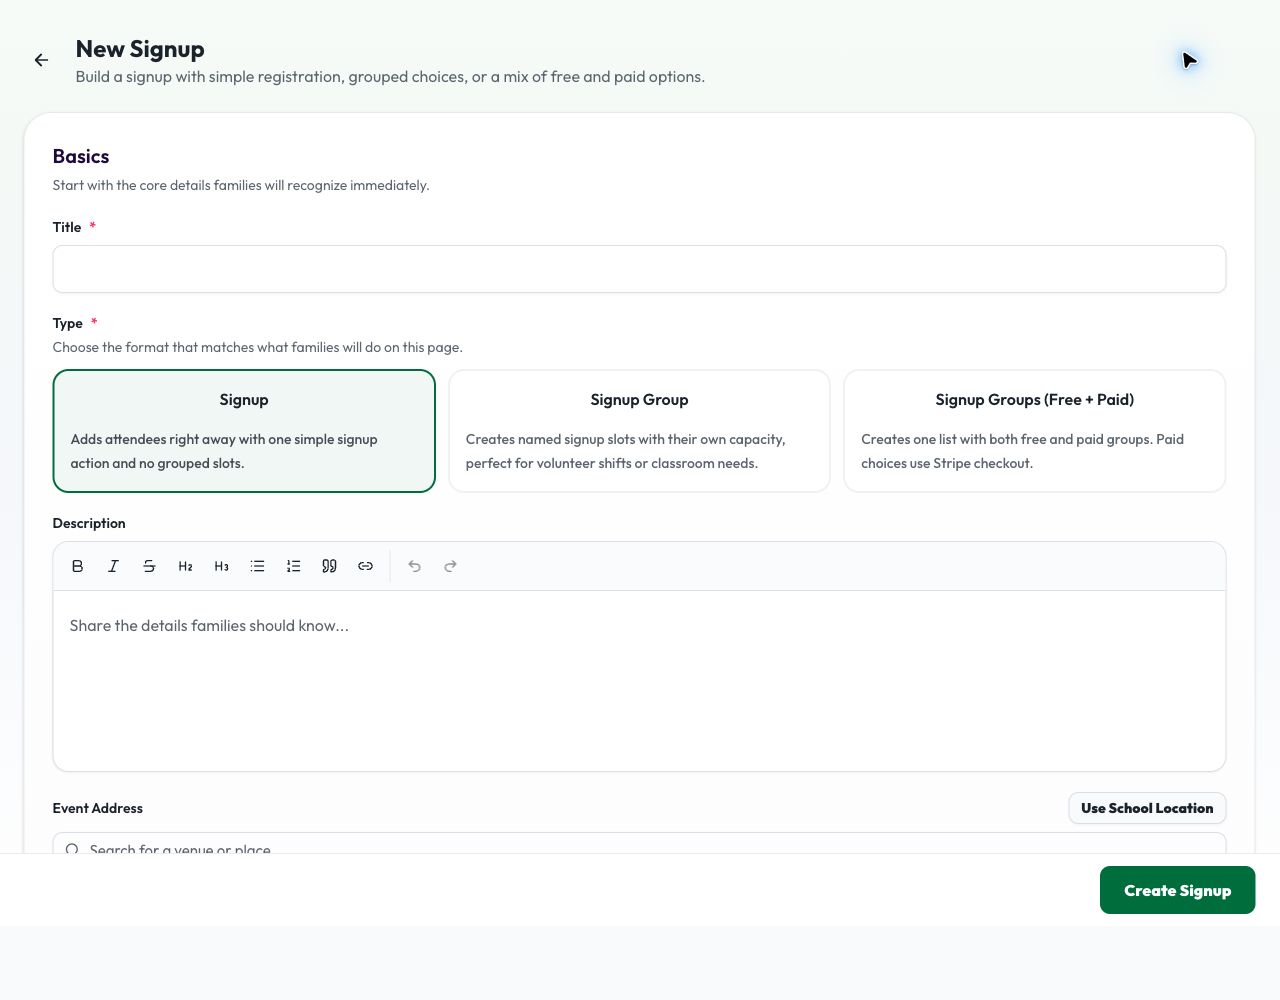Toggle italic formatting in description editor
This screenshot has height=1000, width=1280.
point(113,566)
